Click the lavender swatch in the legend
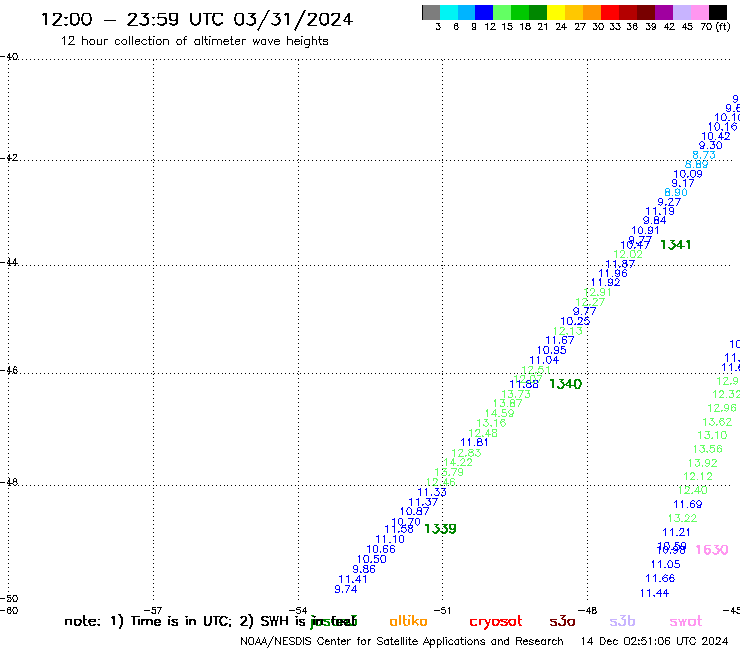 pyautogui.click(x=681, y=12)
